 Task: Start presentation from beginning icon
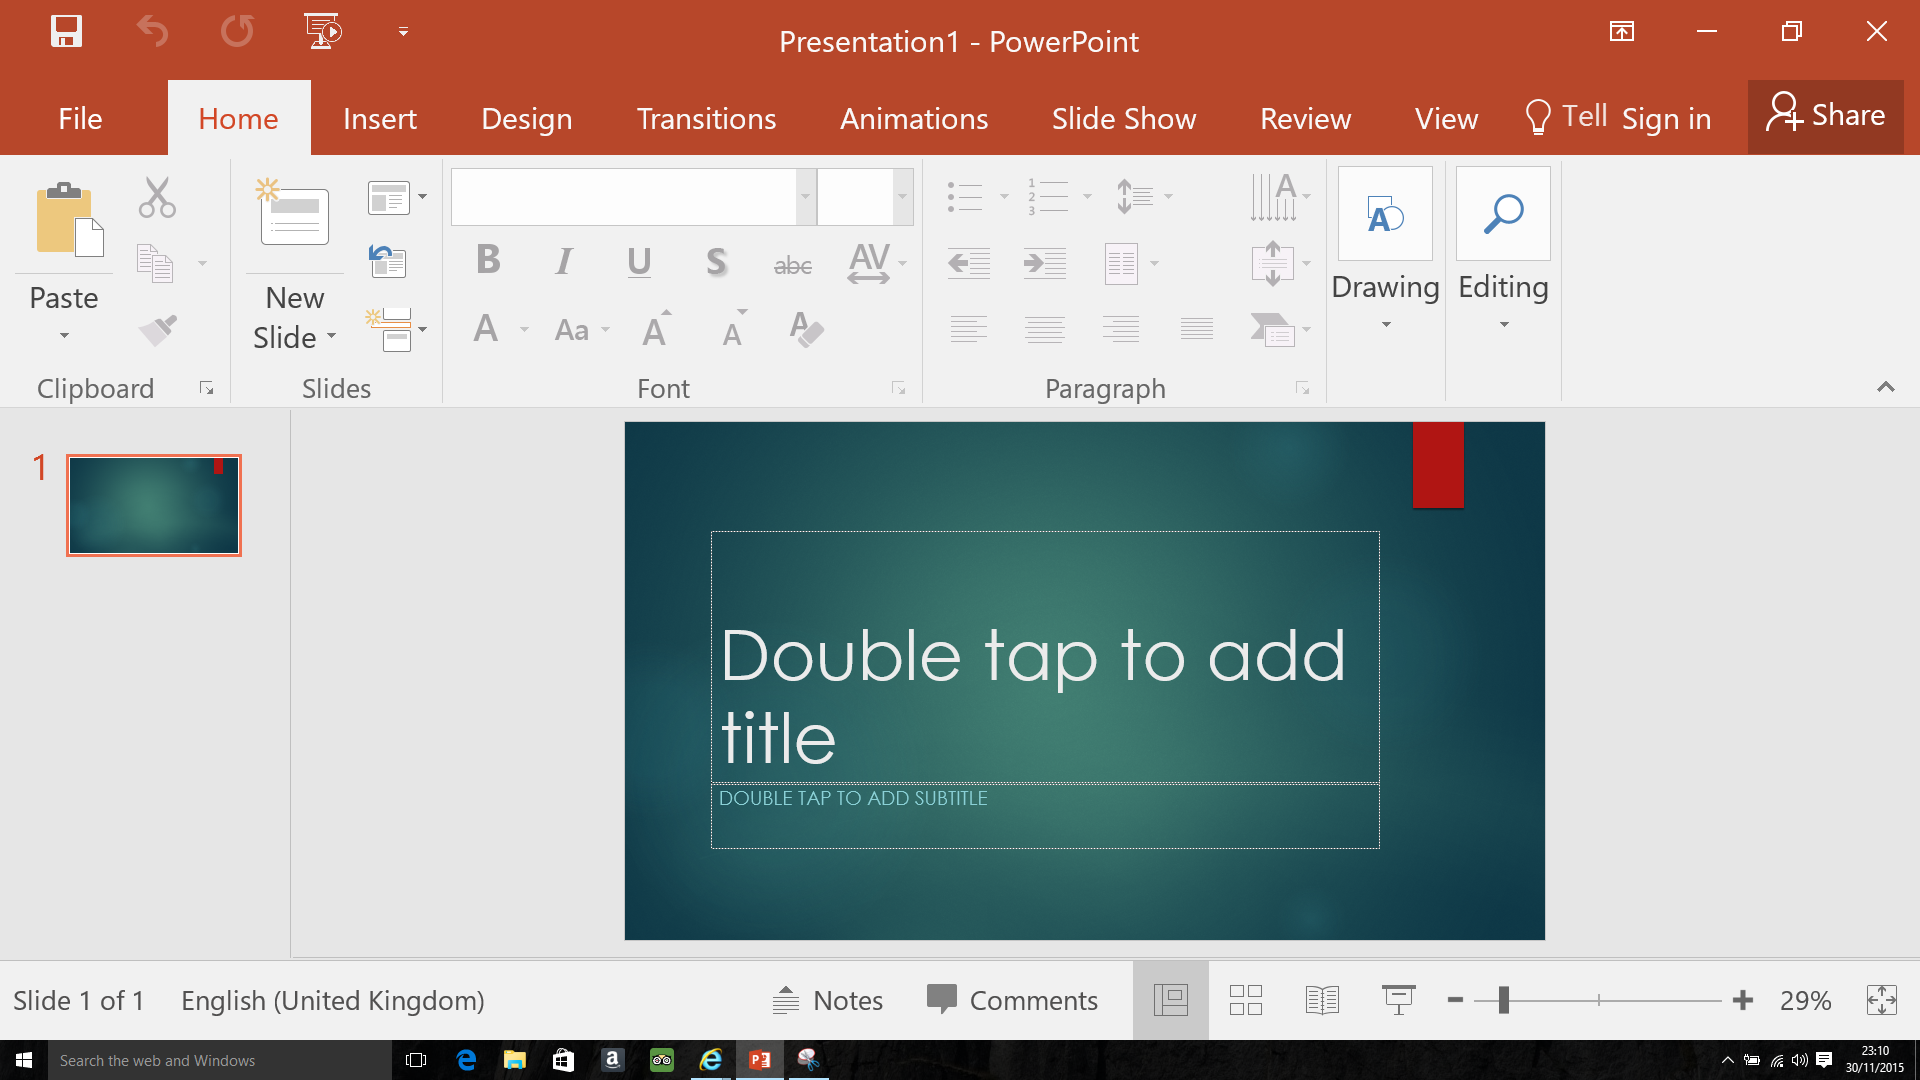pos(322,32)
